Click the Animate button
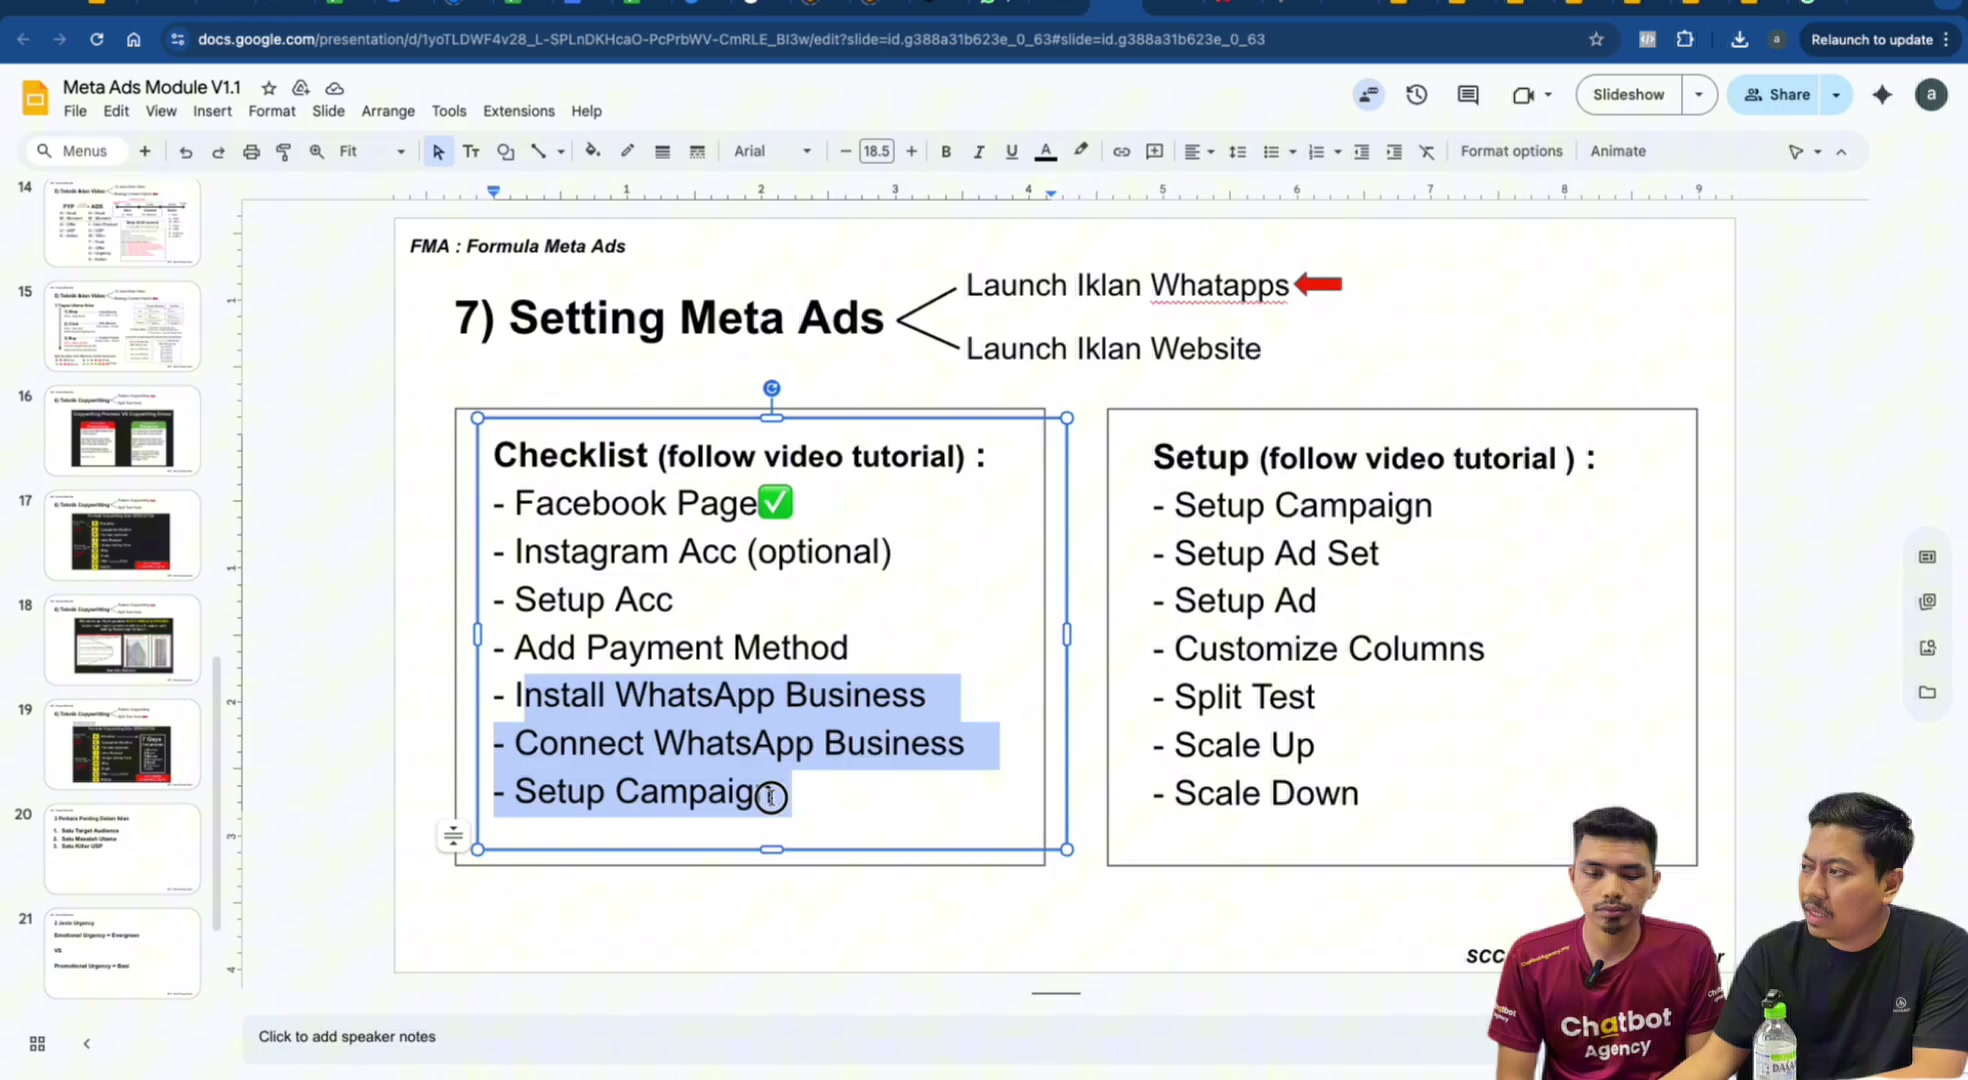 tap(1618, 152)
